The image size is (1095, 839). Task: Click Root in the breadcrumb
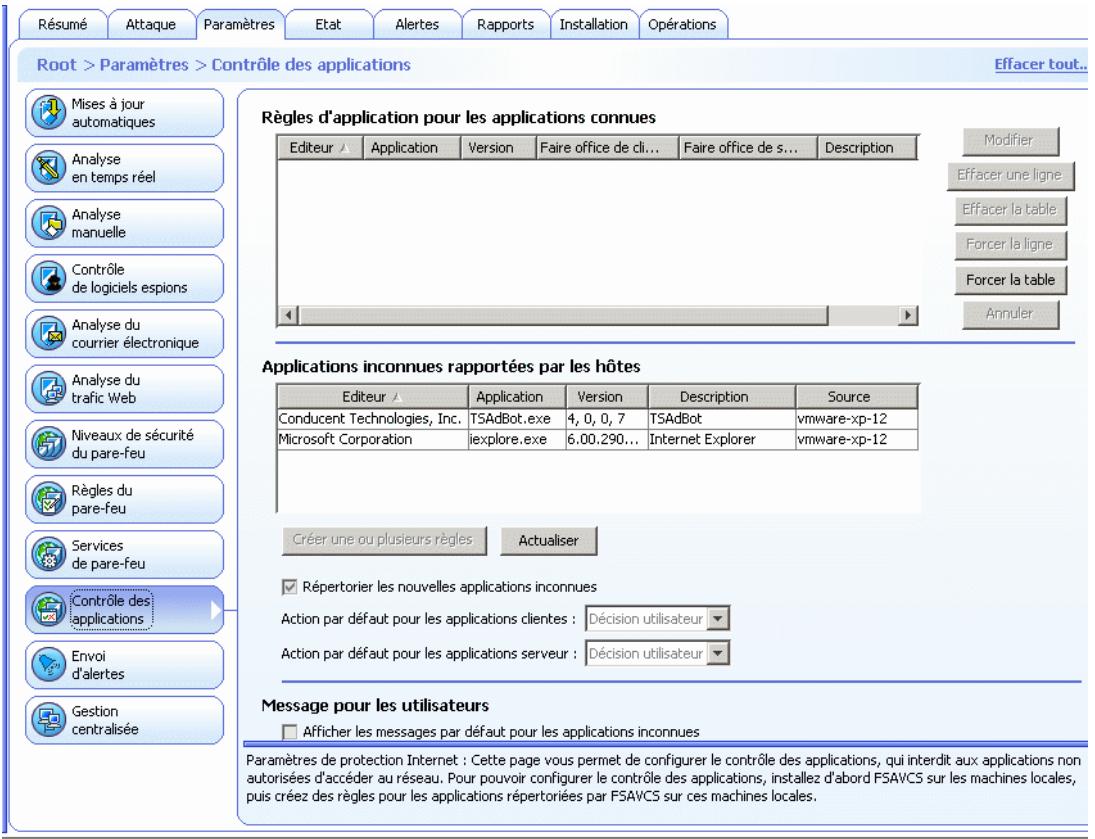coord(57,65)
